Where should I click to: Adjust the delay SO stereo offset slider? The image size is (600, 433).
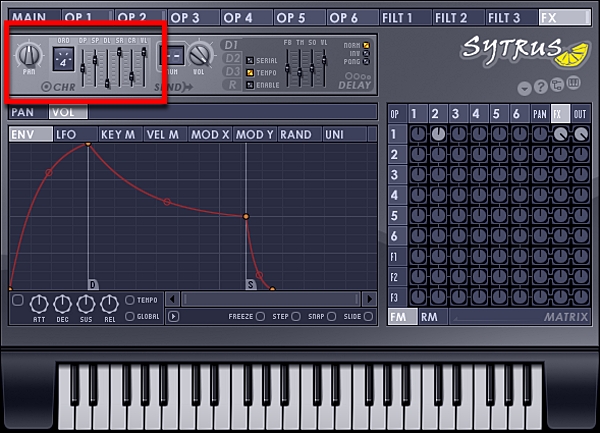(x=312, y=67)
